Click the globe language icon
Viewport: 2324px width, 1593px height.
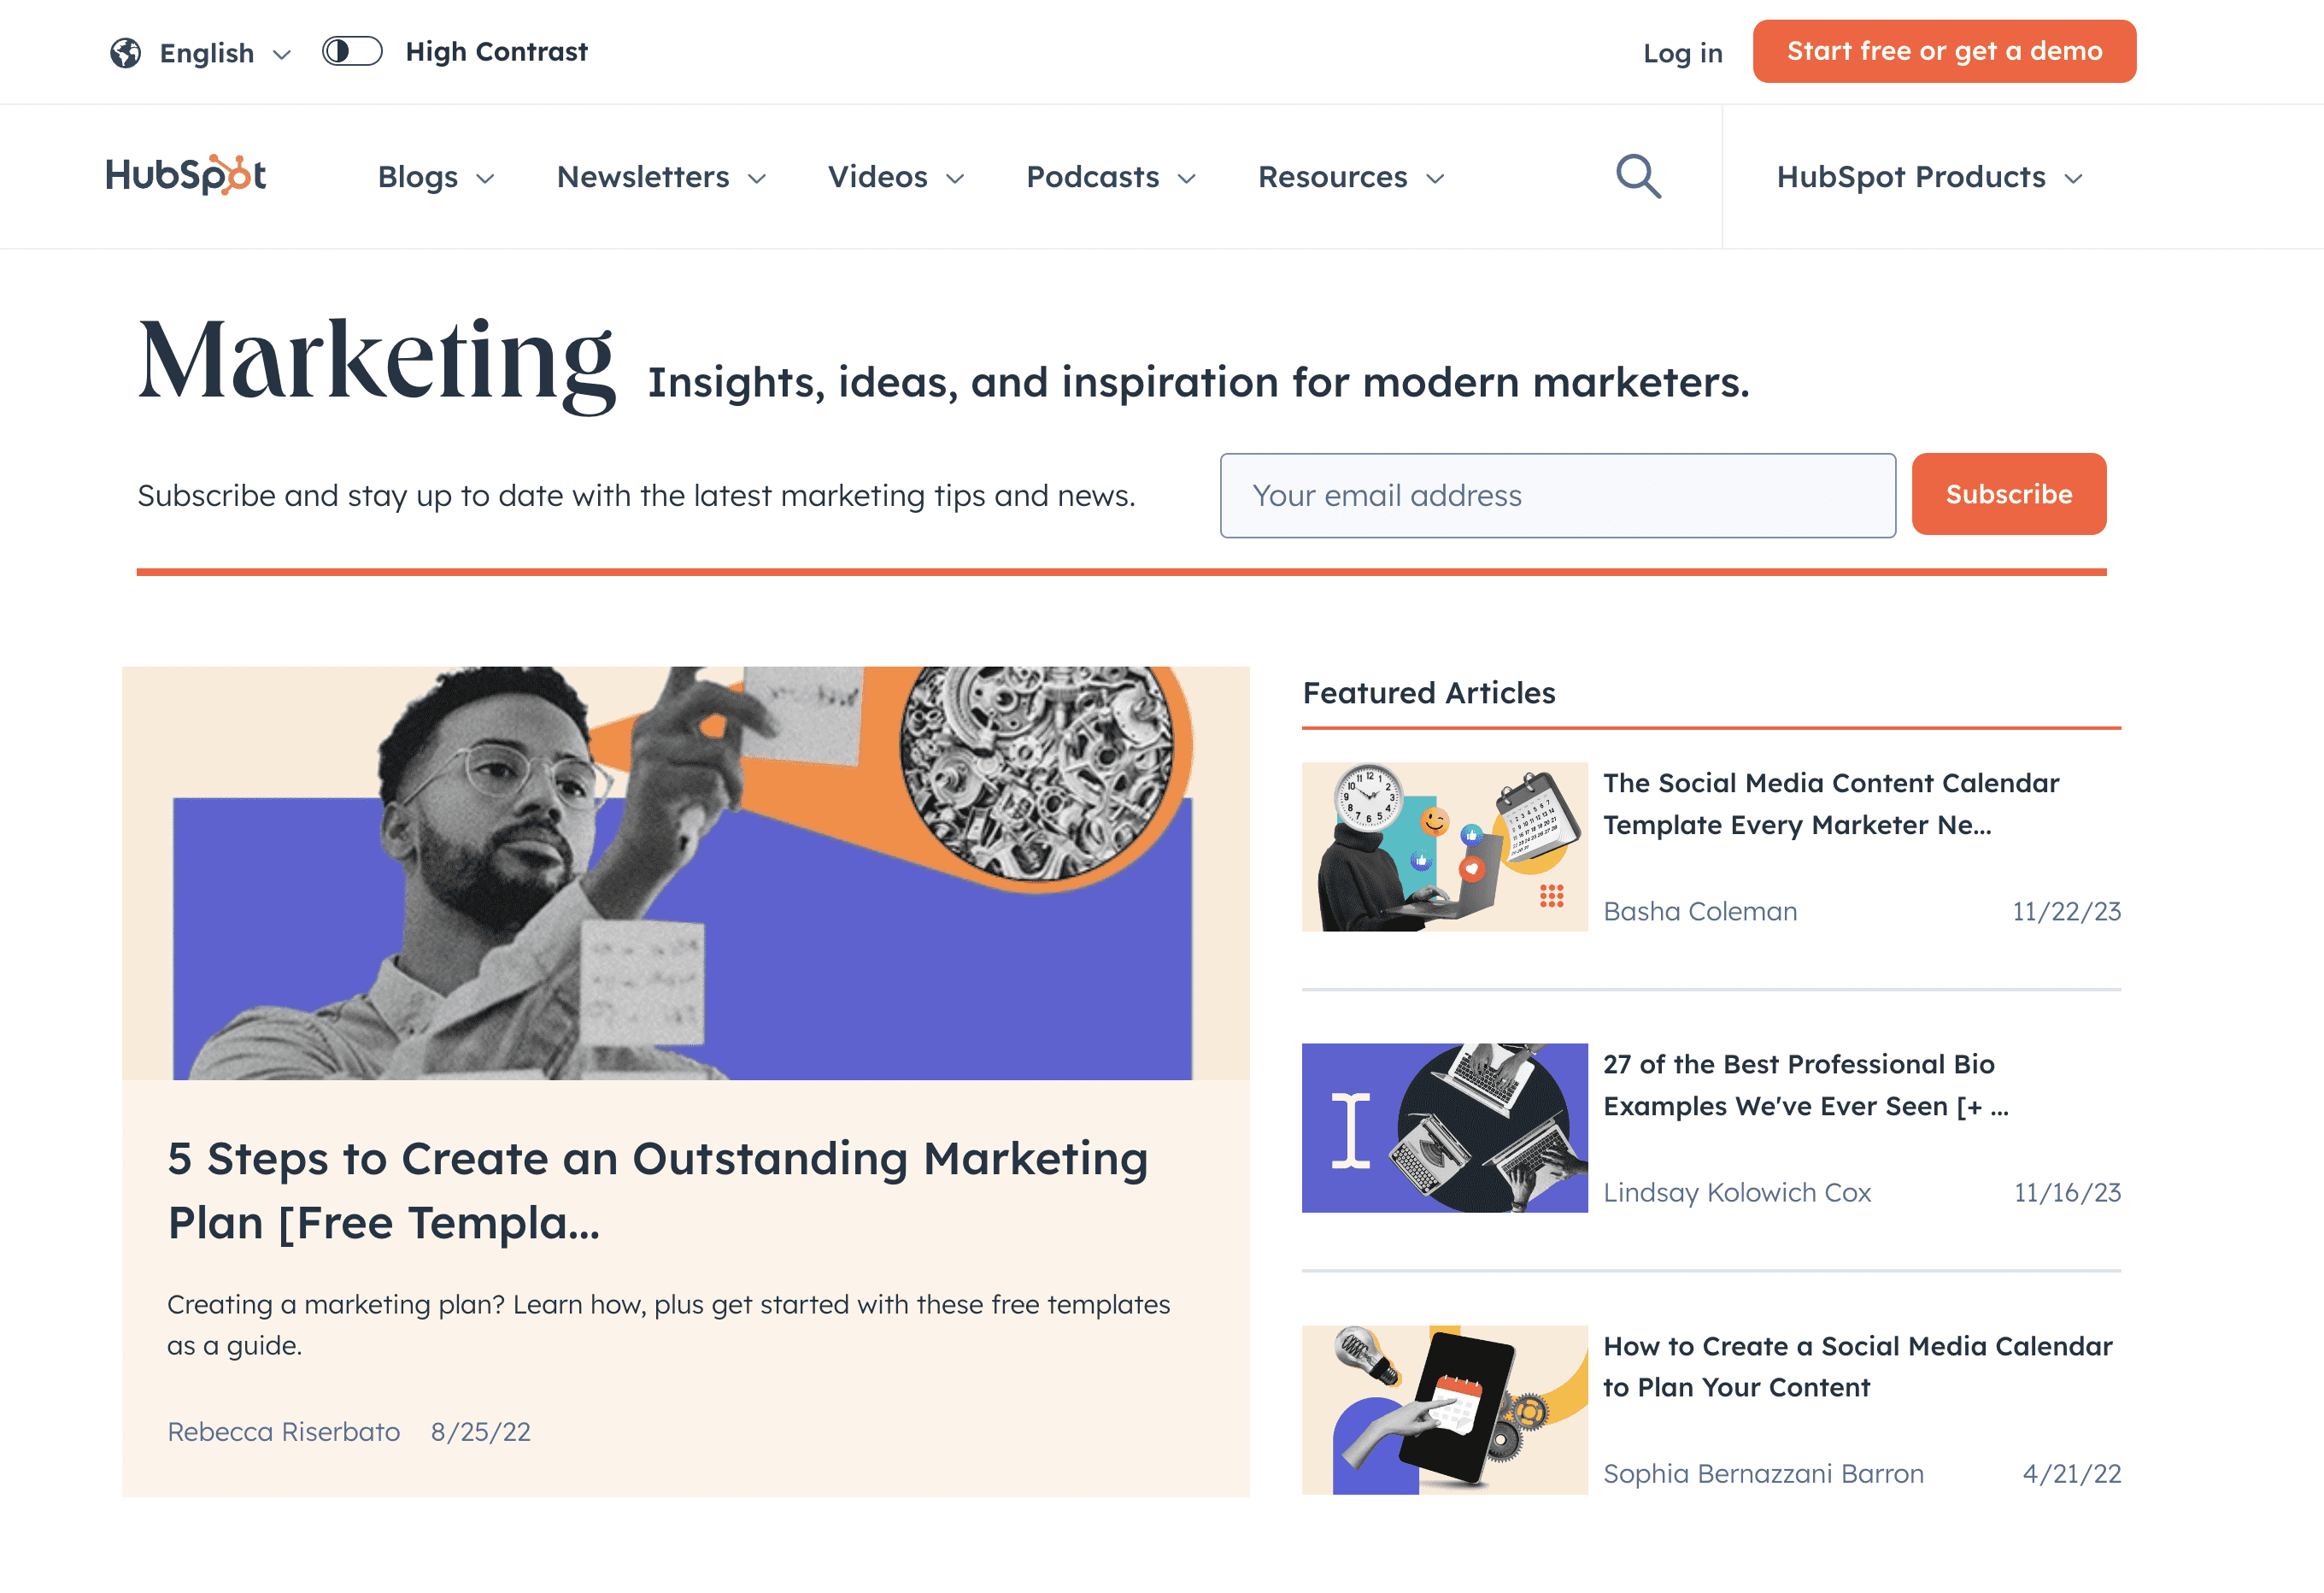pyautogui.click(x=126, y=52)
